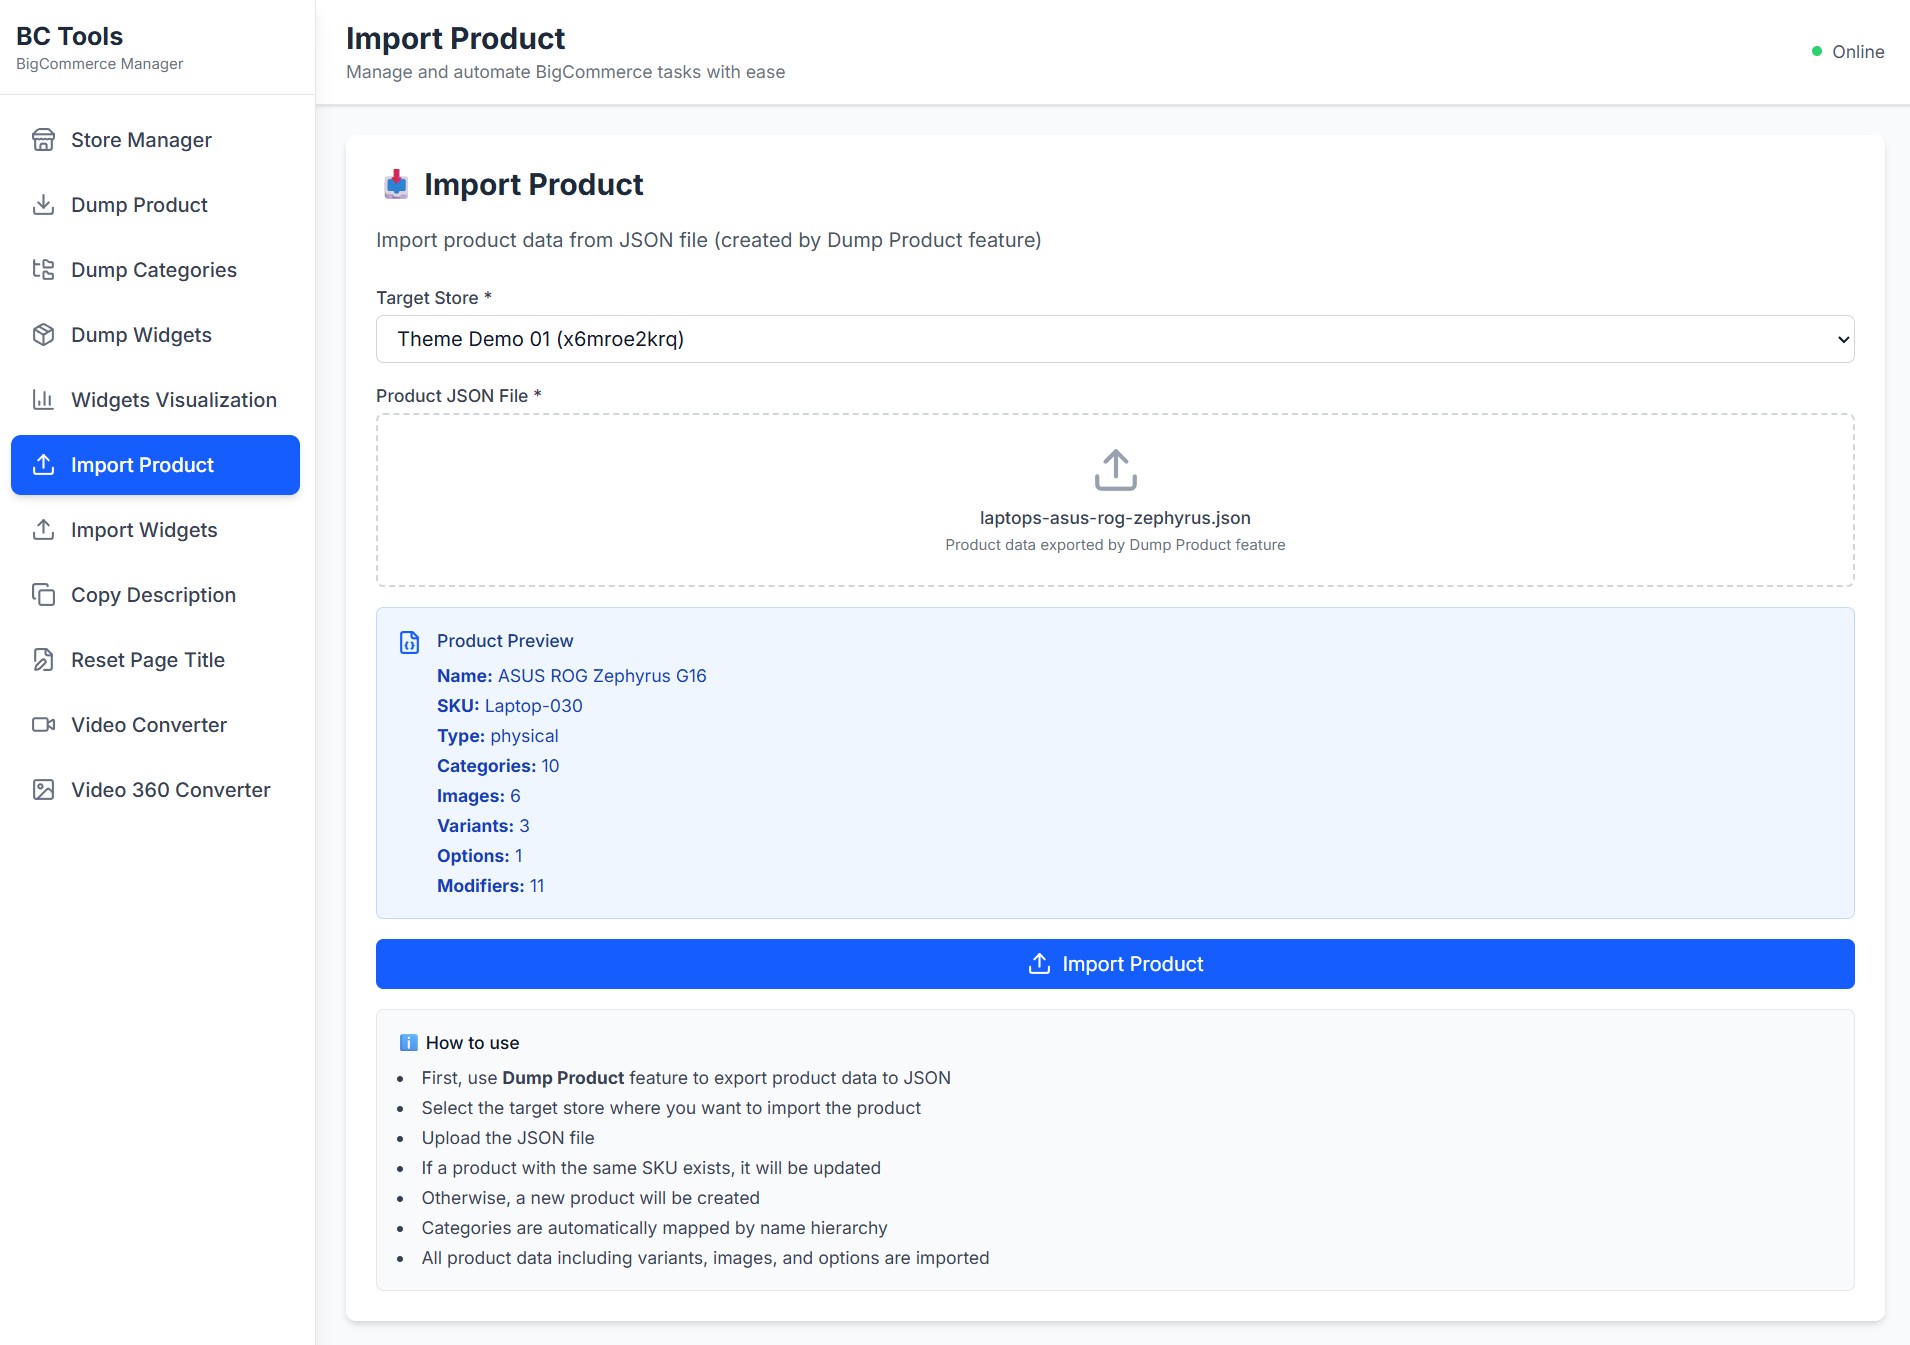Click the Reset Page Title document icon
The image size is (1910, 1345).
43,659
